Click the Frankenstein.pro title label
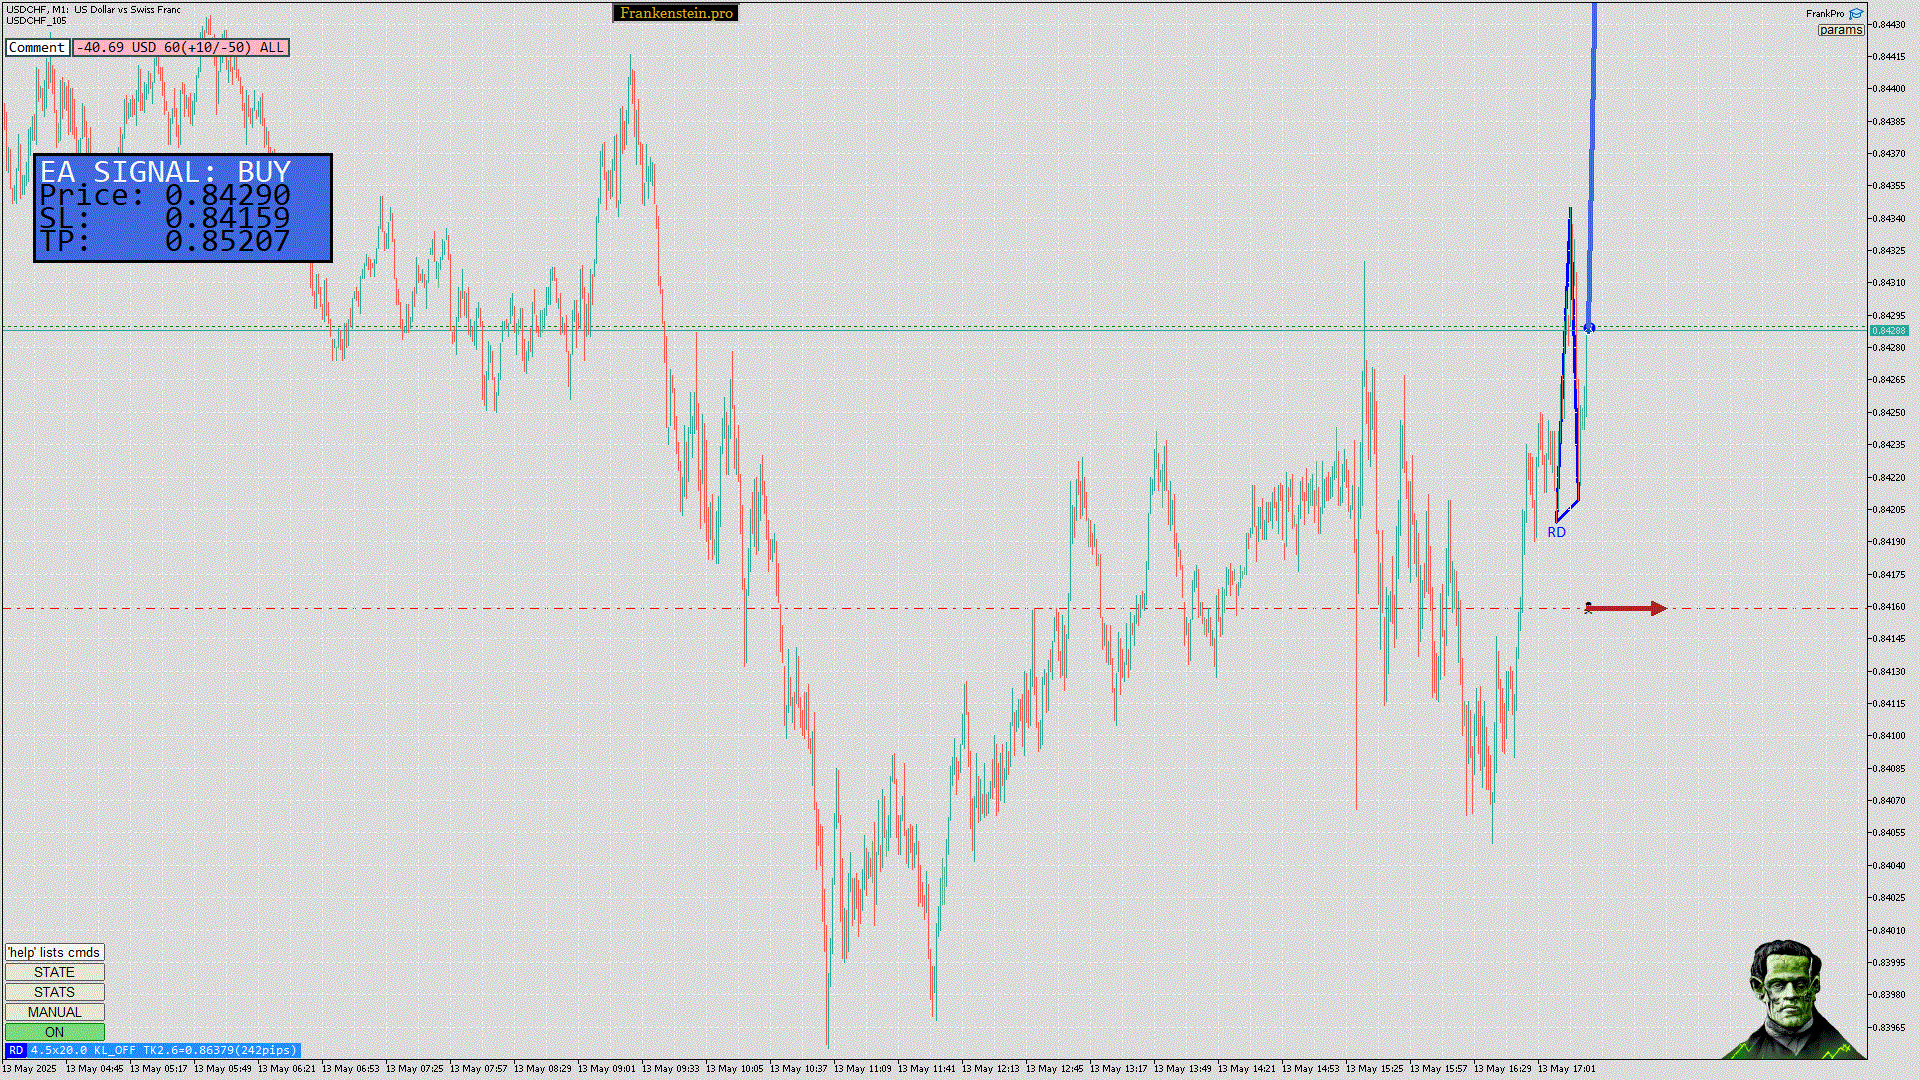1920x1080 pixels. click(676, 13)
